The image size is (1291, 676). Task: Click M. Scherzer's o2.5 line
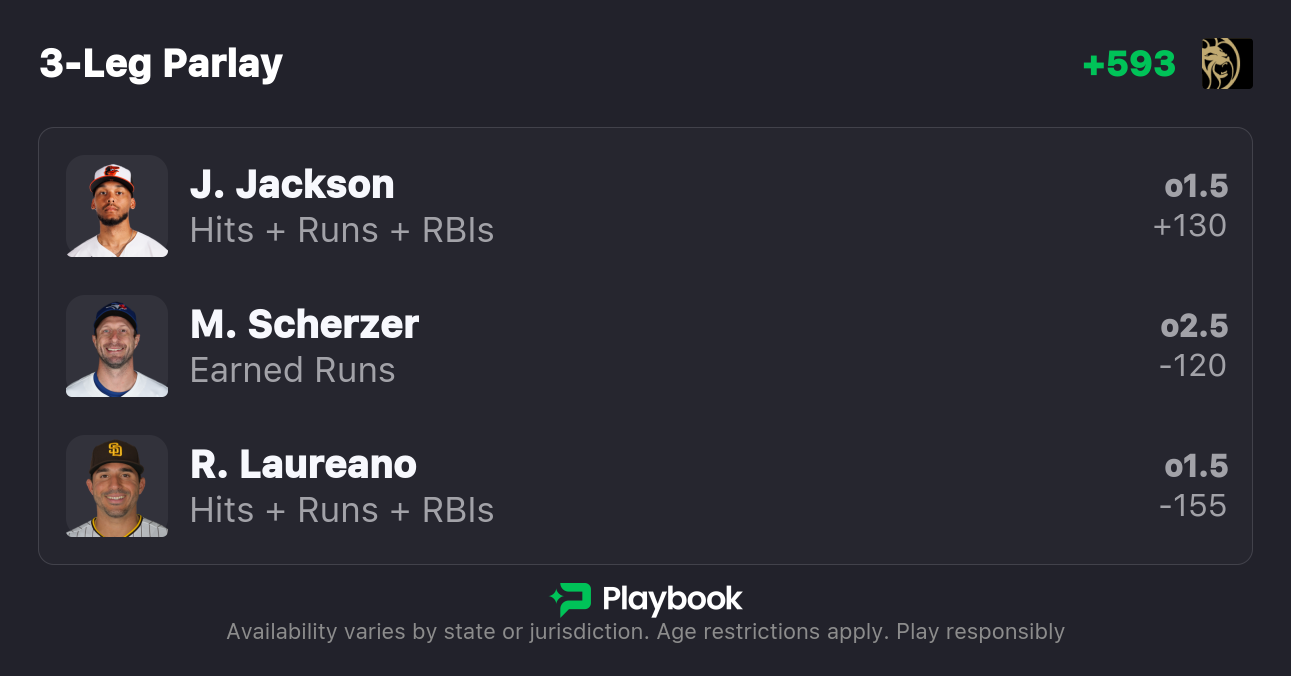[1194, 326]
